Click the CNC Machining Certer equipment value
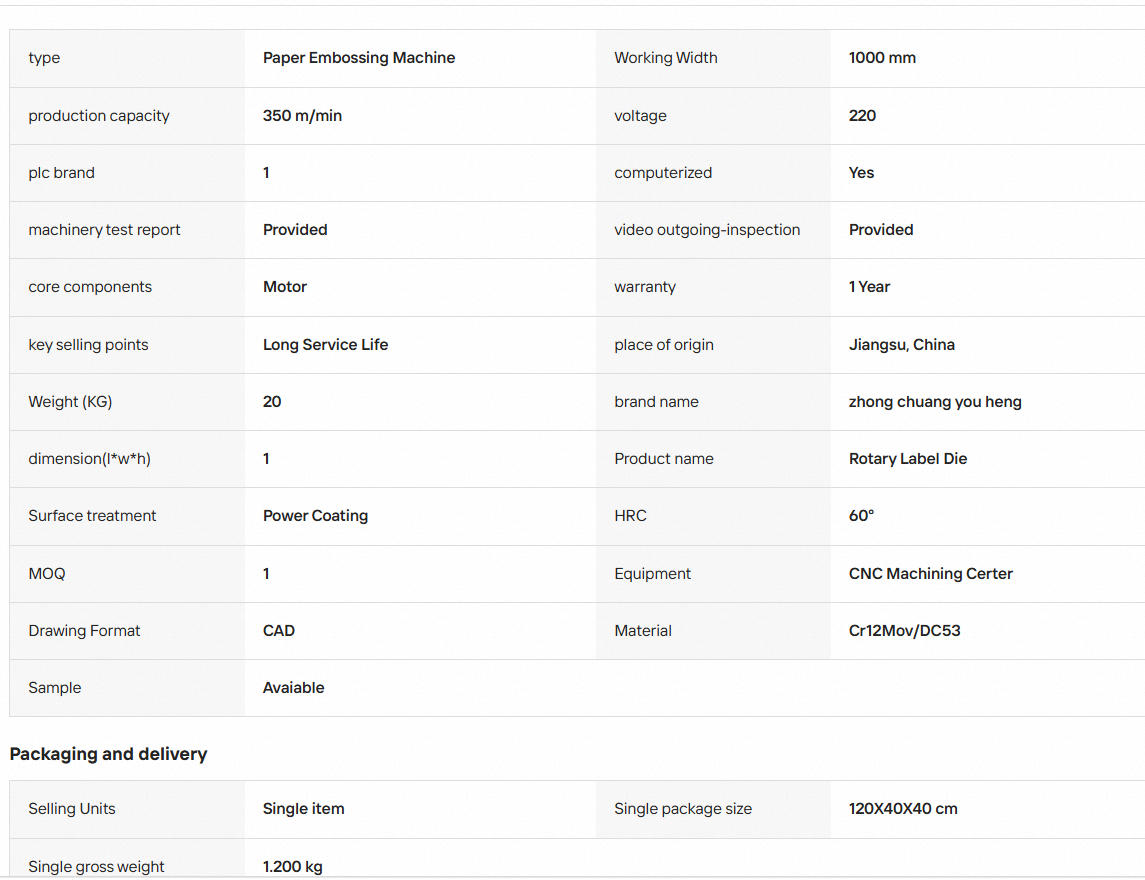This screenshot has width=1145, height=880. pos(930,573)
